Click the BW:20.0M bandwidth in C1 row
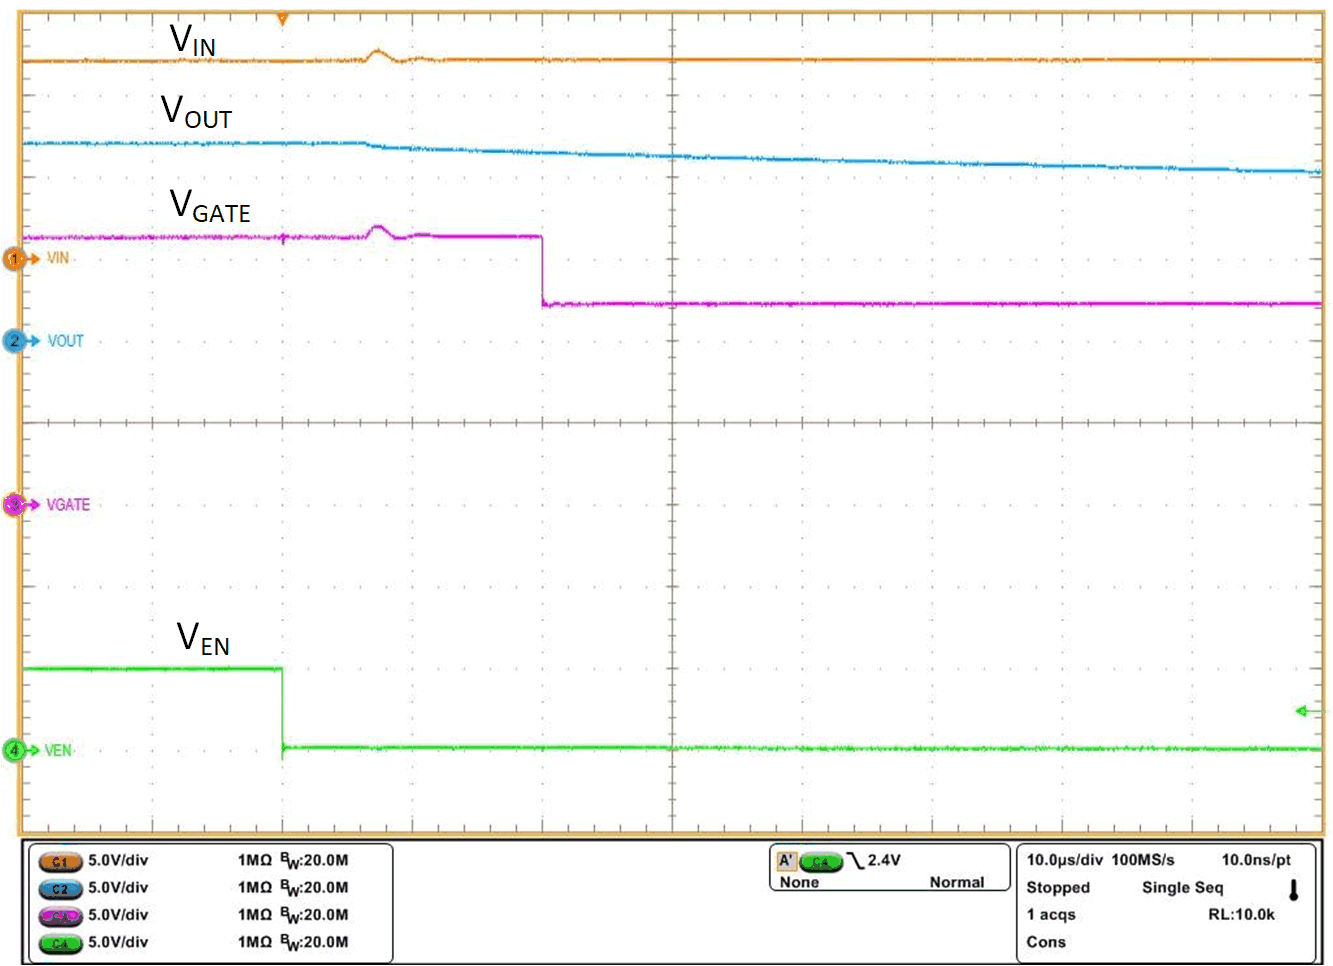The image size is (1333, 966). 314,860
